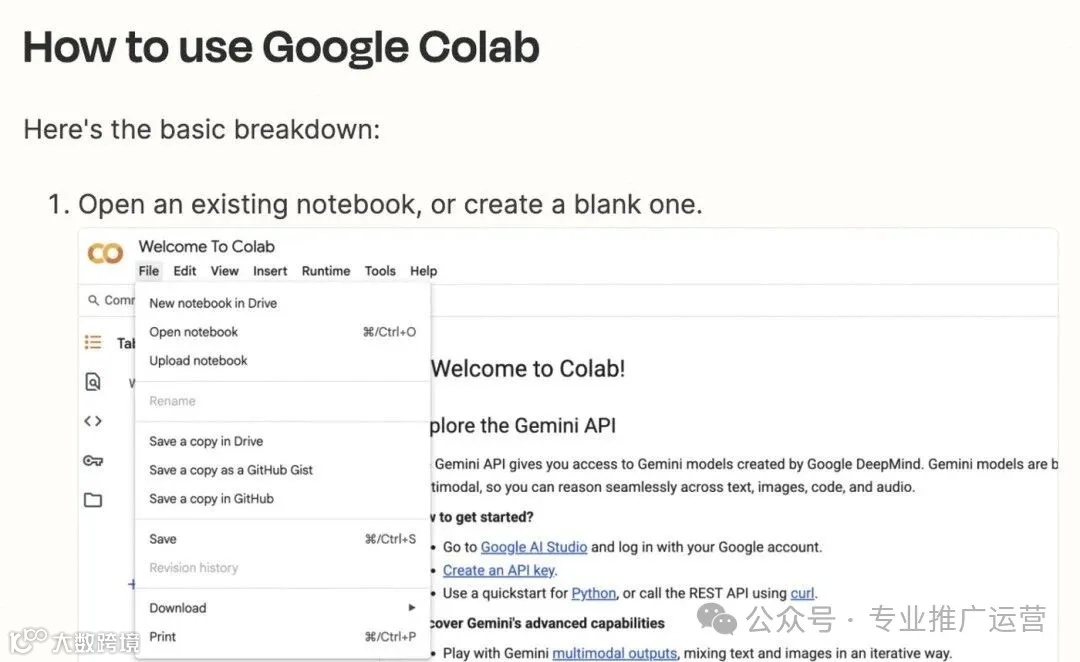Open the Table of contents sidebar icon
Screen dimensions: 1080x662
tap(93, 342)
